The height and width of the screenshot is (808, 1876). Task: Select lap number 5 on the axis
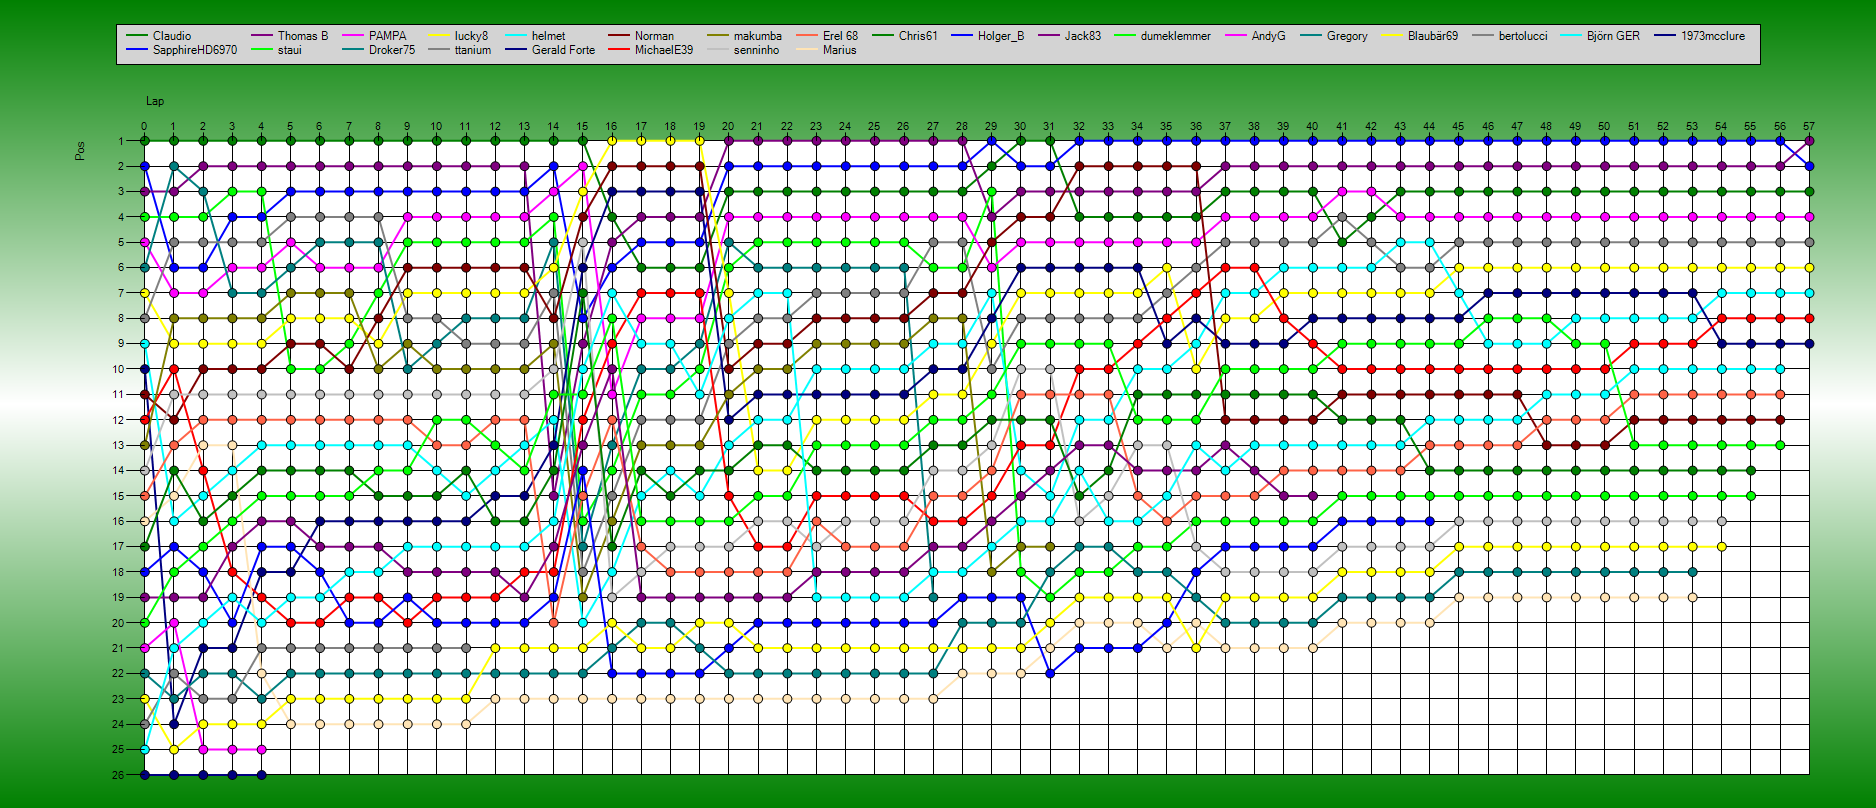coord(290,127)
